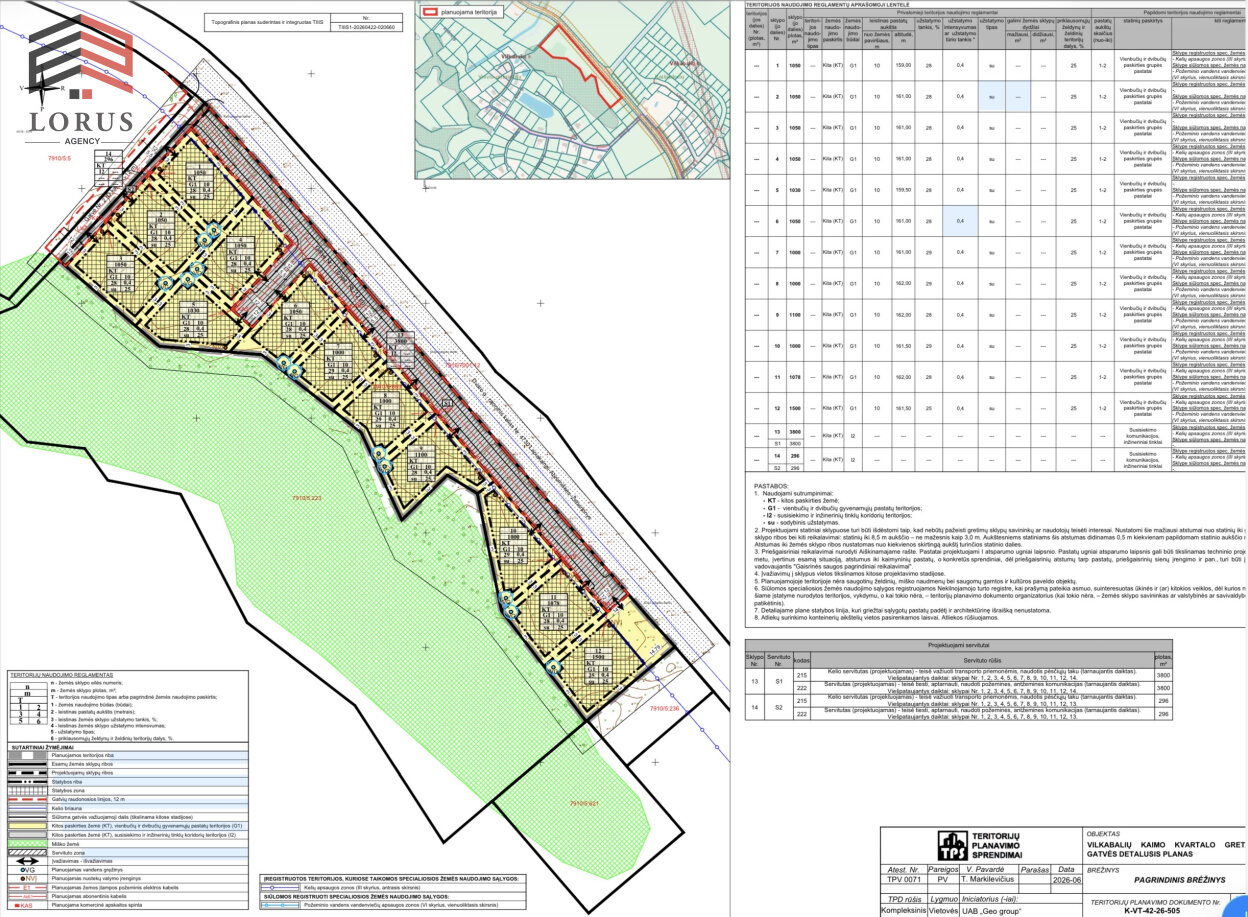Click the date '2026-06' in title block
The height and width of the screenshot is (917, 1248).
(x=1066, y=880)
